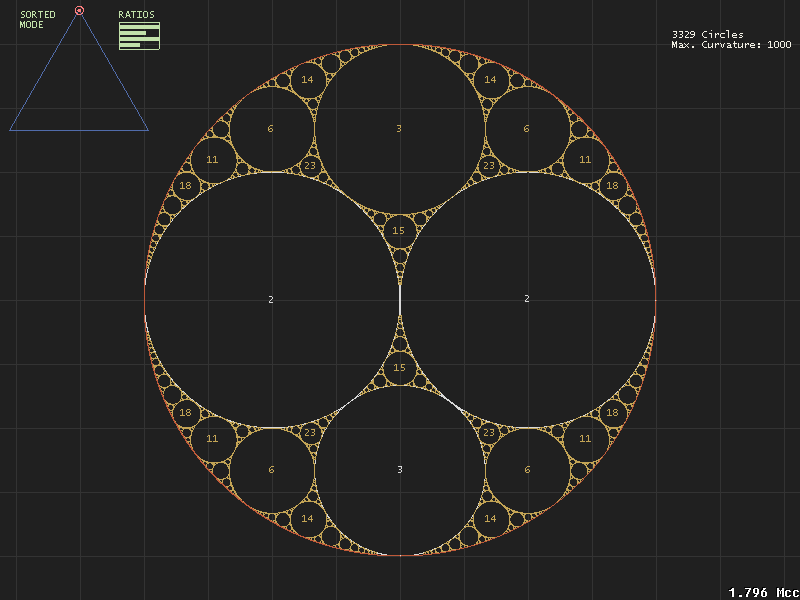Click the lower-left circle labeled 11
Image resolution: width=800 pixels, height=600 pixels.
point(212,439)
